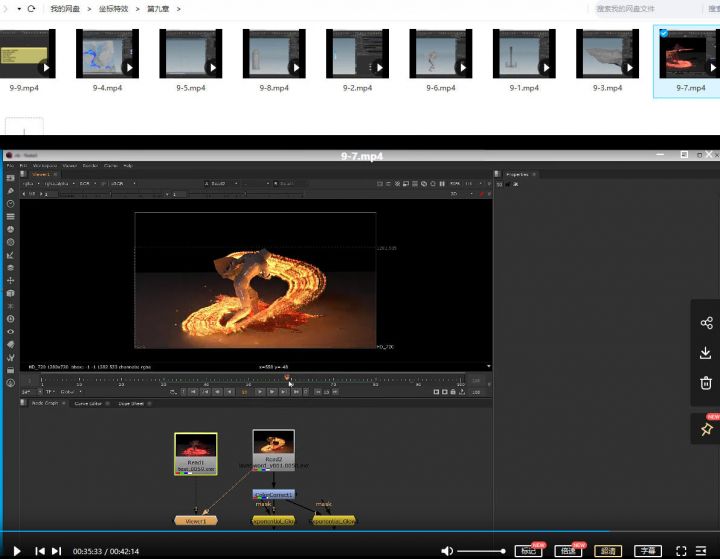Click the Nuke 3D nodes toolbar icon

11,293
